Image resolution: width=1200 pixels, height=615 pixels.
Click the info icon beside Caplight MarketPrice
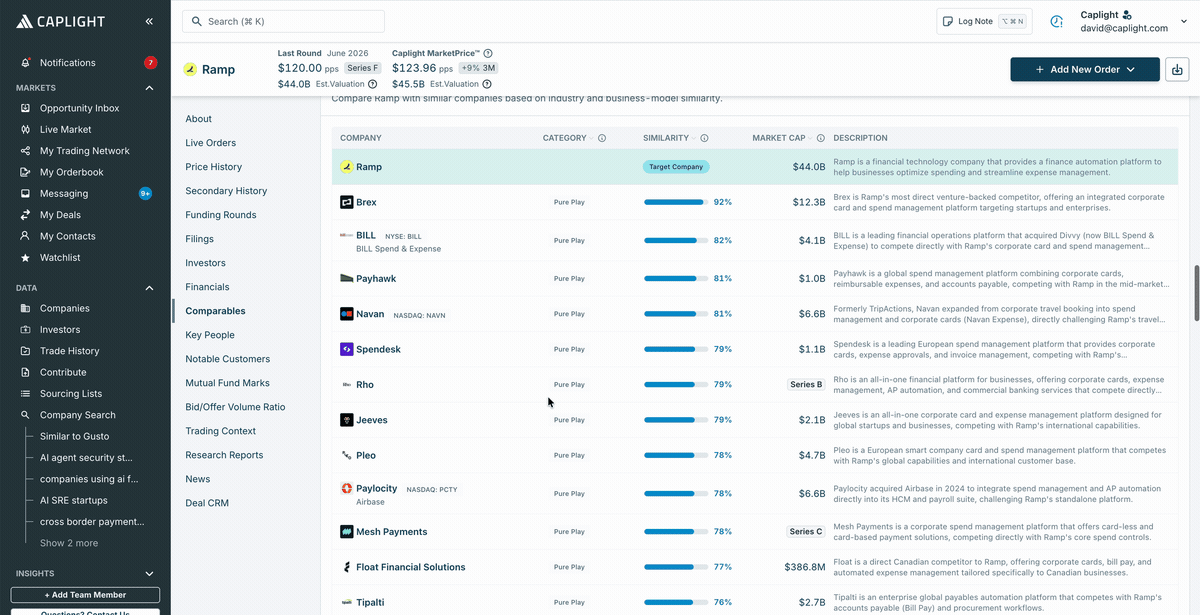coord(488,53)
